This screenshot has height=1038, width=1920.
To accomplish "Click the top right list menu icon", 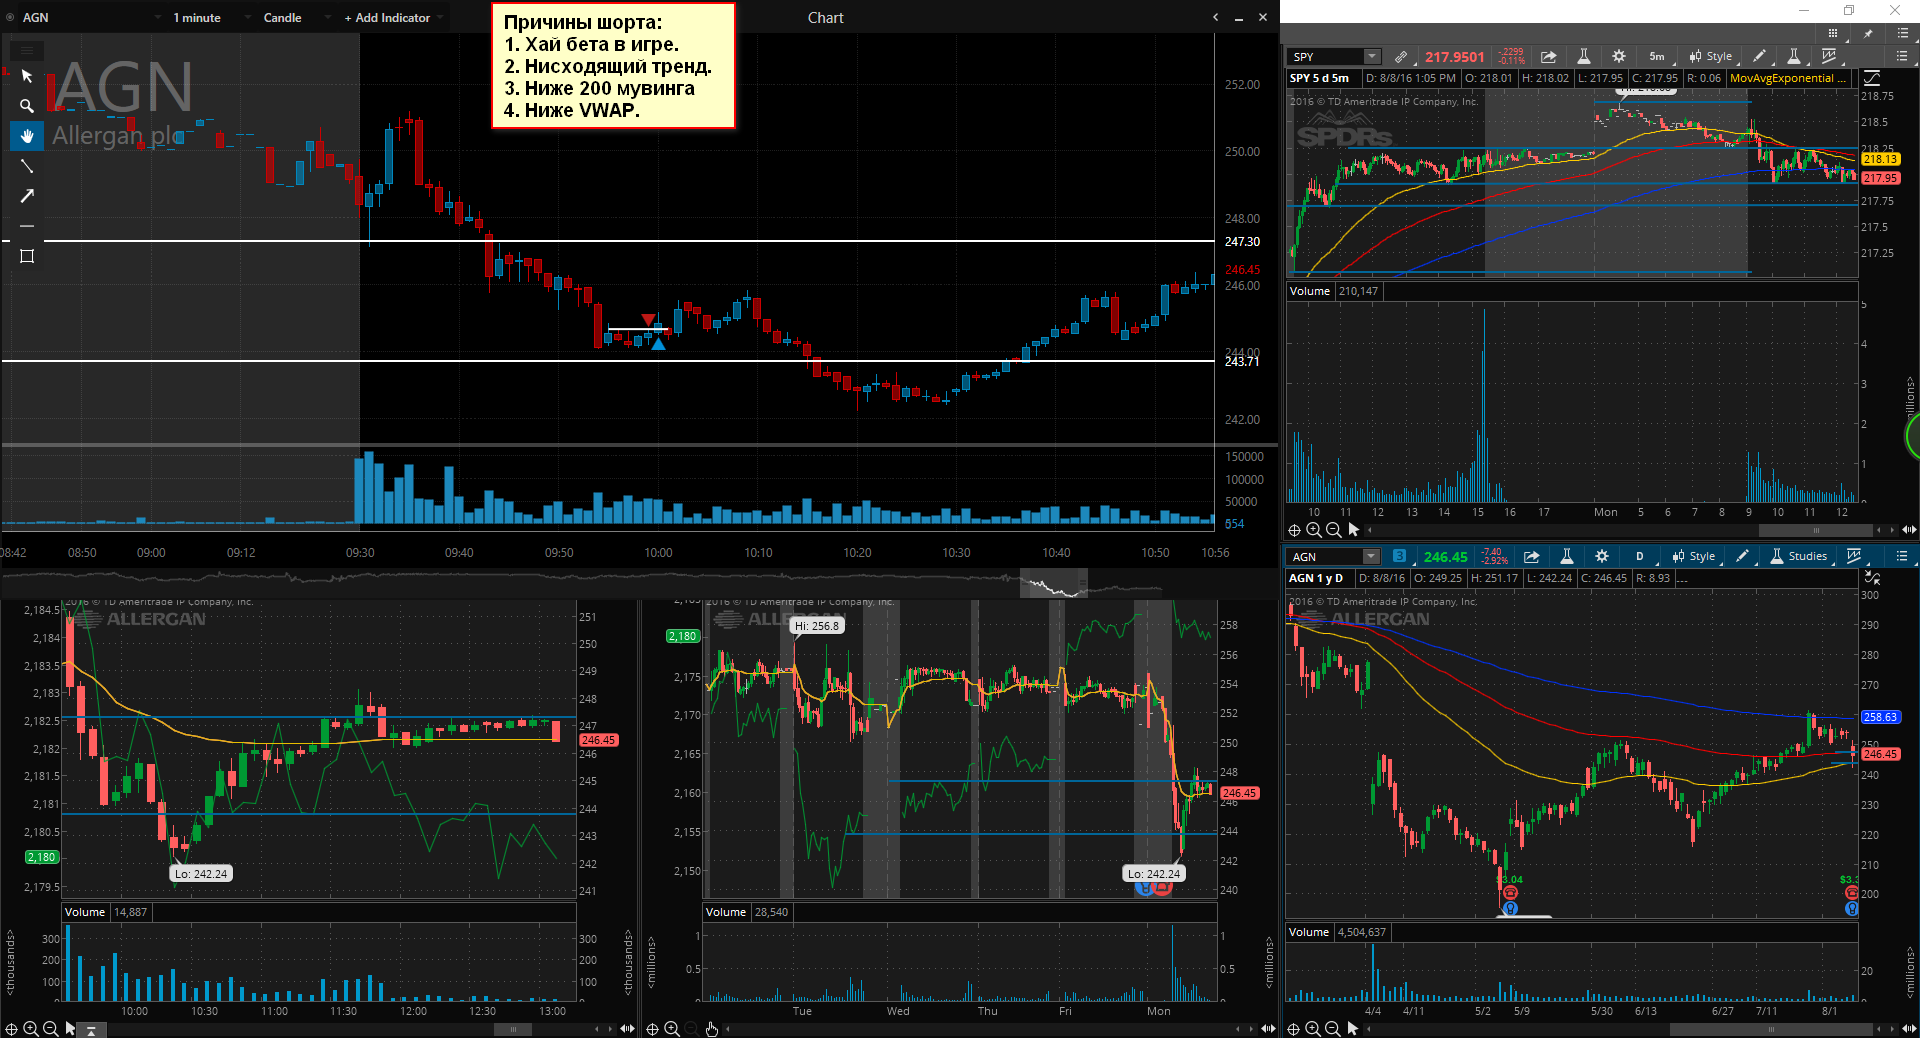I will tap(1902, 34).
